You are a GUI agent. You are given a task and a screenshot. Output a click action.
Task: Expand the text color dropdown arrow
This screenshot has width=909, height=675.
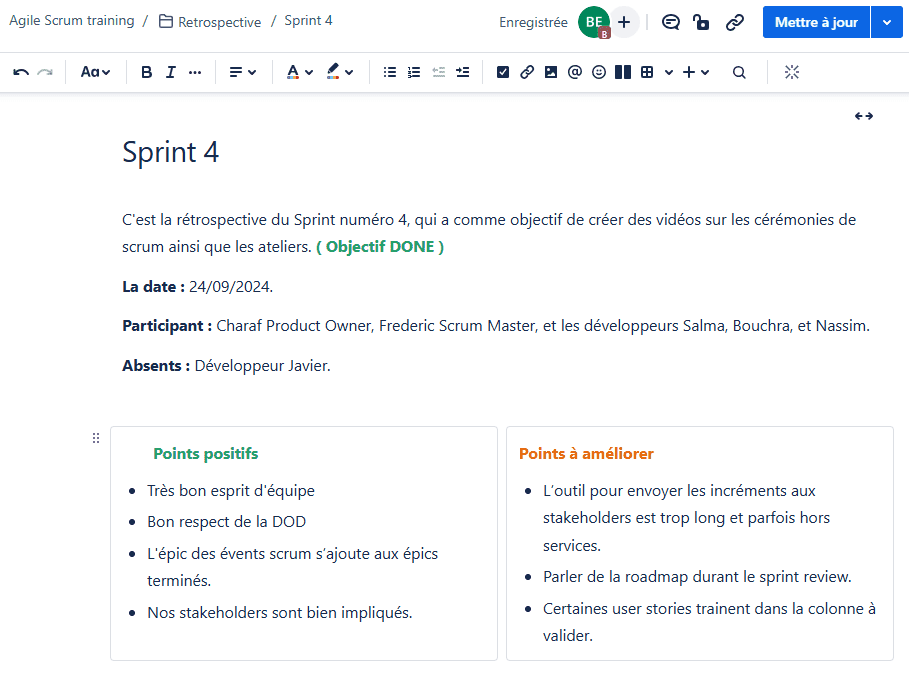click(x=309, y=72)
